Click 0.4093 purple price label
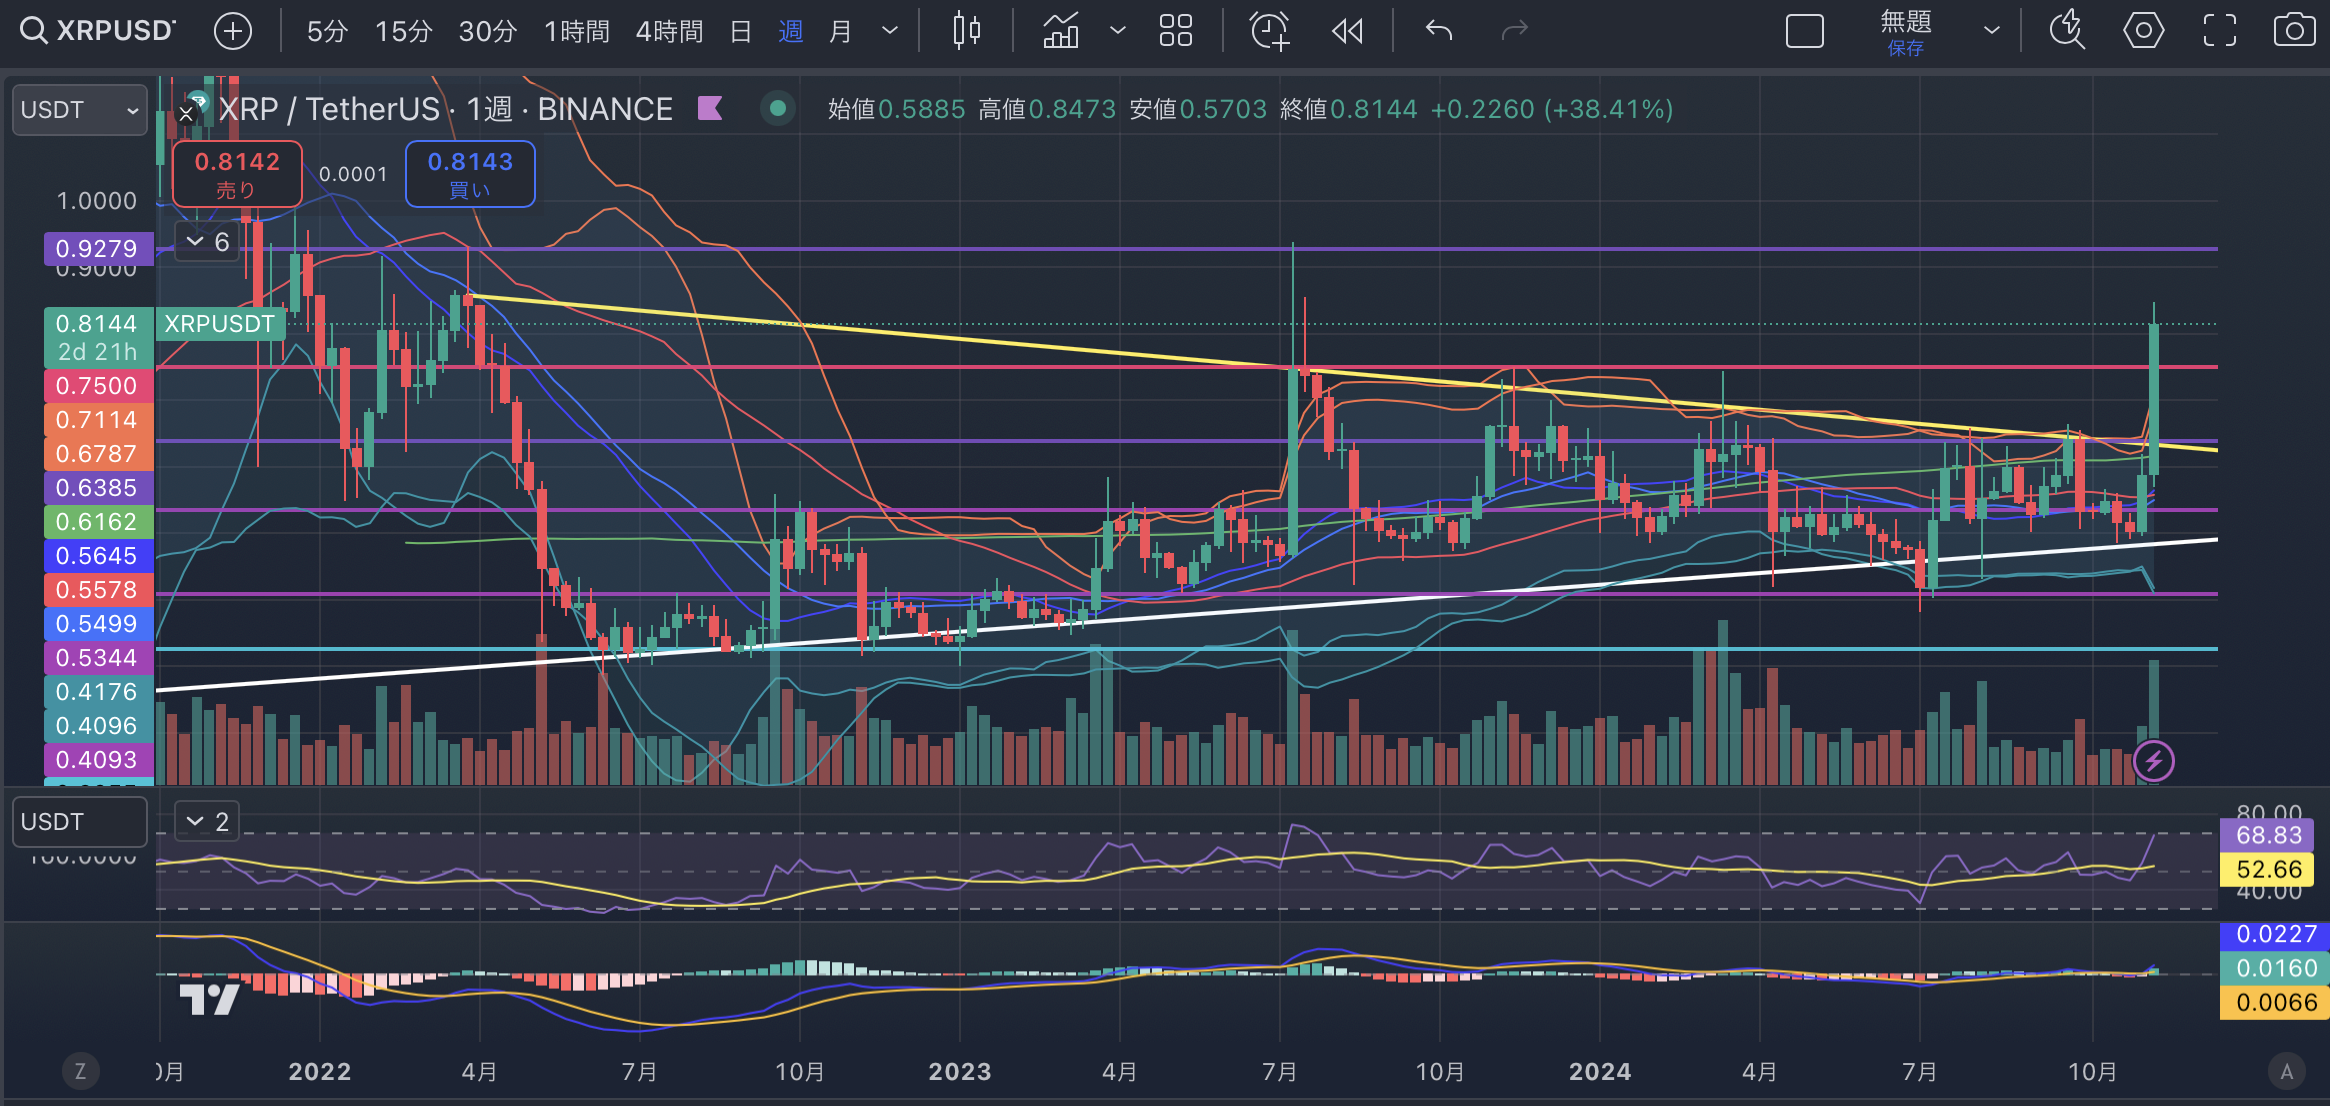This screenshot has height=1106, width=2330. (x=98, y=759)
